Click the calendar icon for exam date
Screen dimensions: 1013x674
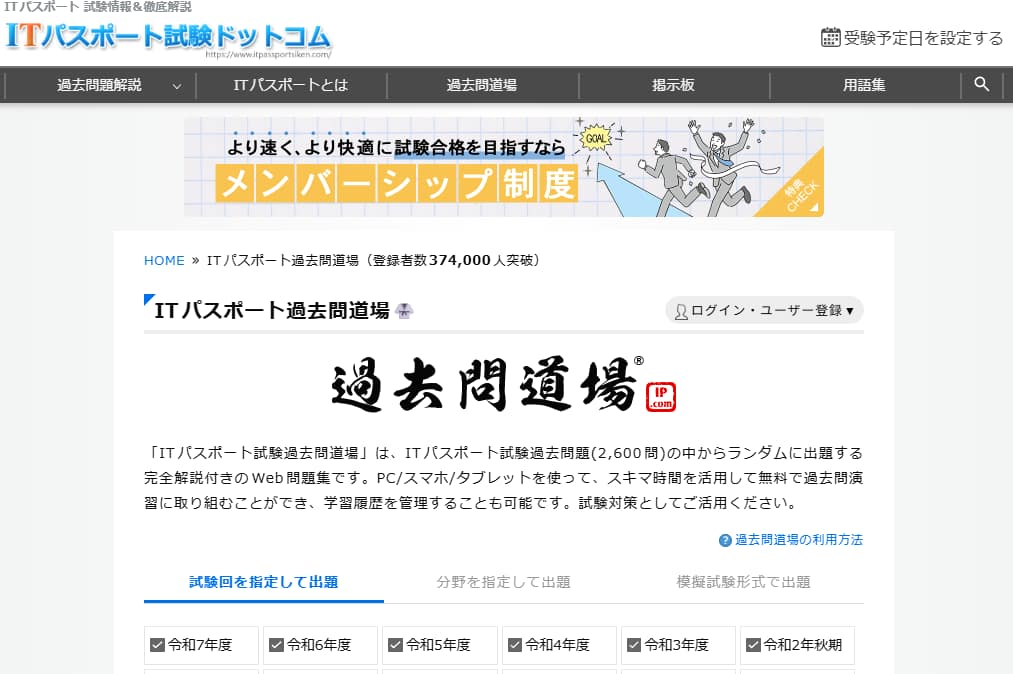[830, 38]
